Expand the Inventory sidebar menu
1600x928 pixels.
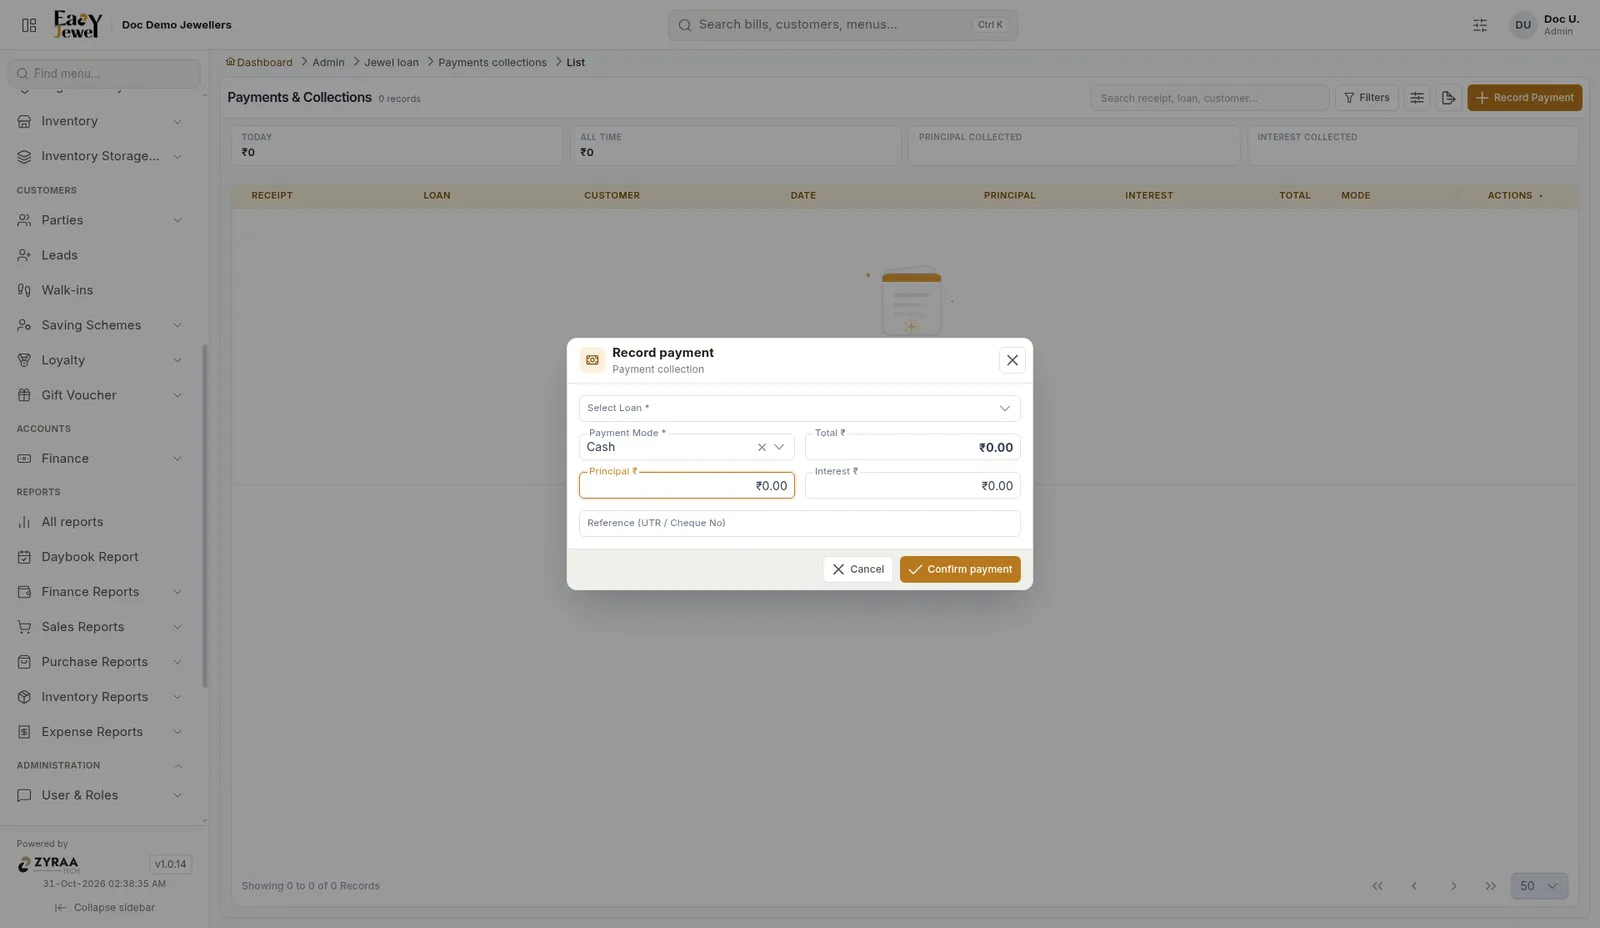point(100,121)
